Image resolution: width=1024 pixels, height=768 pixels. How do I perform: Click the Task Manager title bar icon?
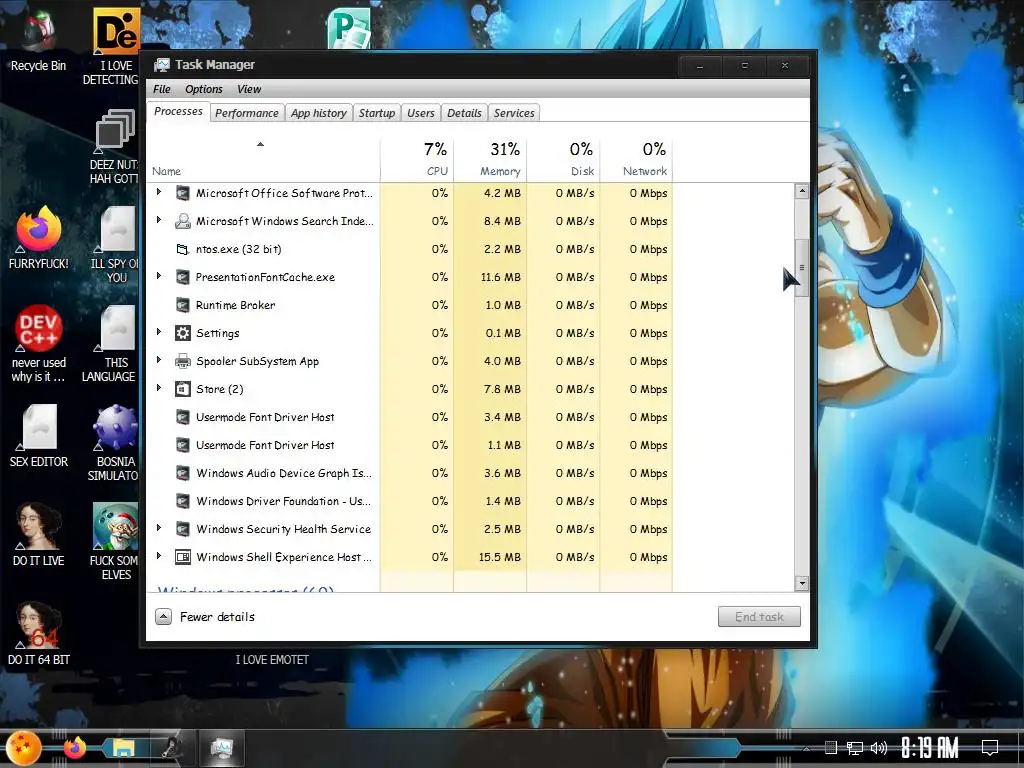click(x=161, y=65)
